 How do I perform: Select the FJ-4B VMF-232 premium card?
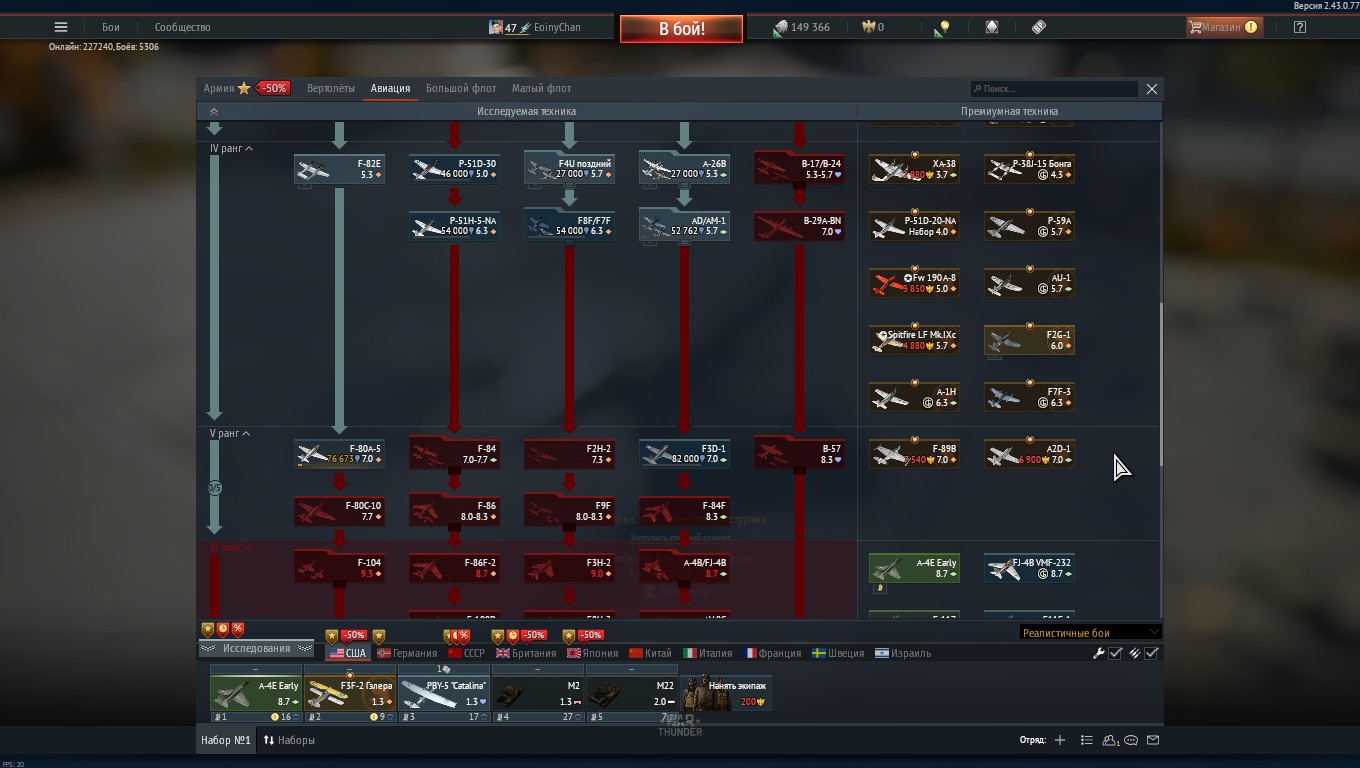[x=1029, y=568]
